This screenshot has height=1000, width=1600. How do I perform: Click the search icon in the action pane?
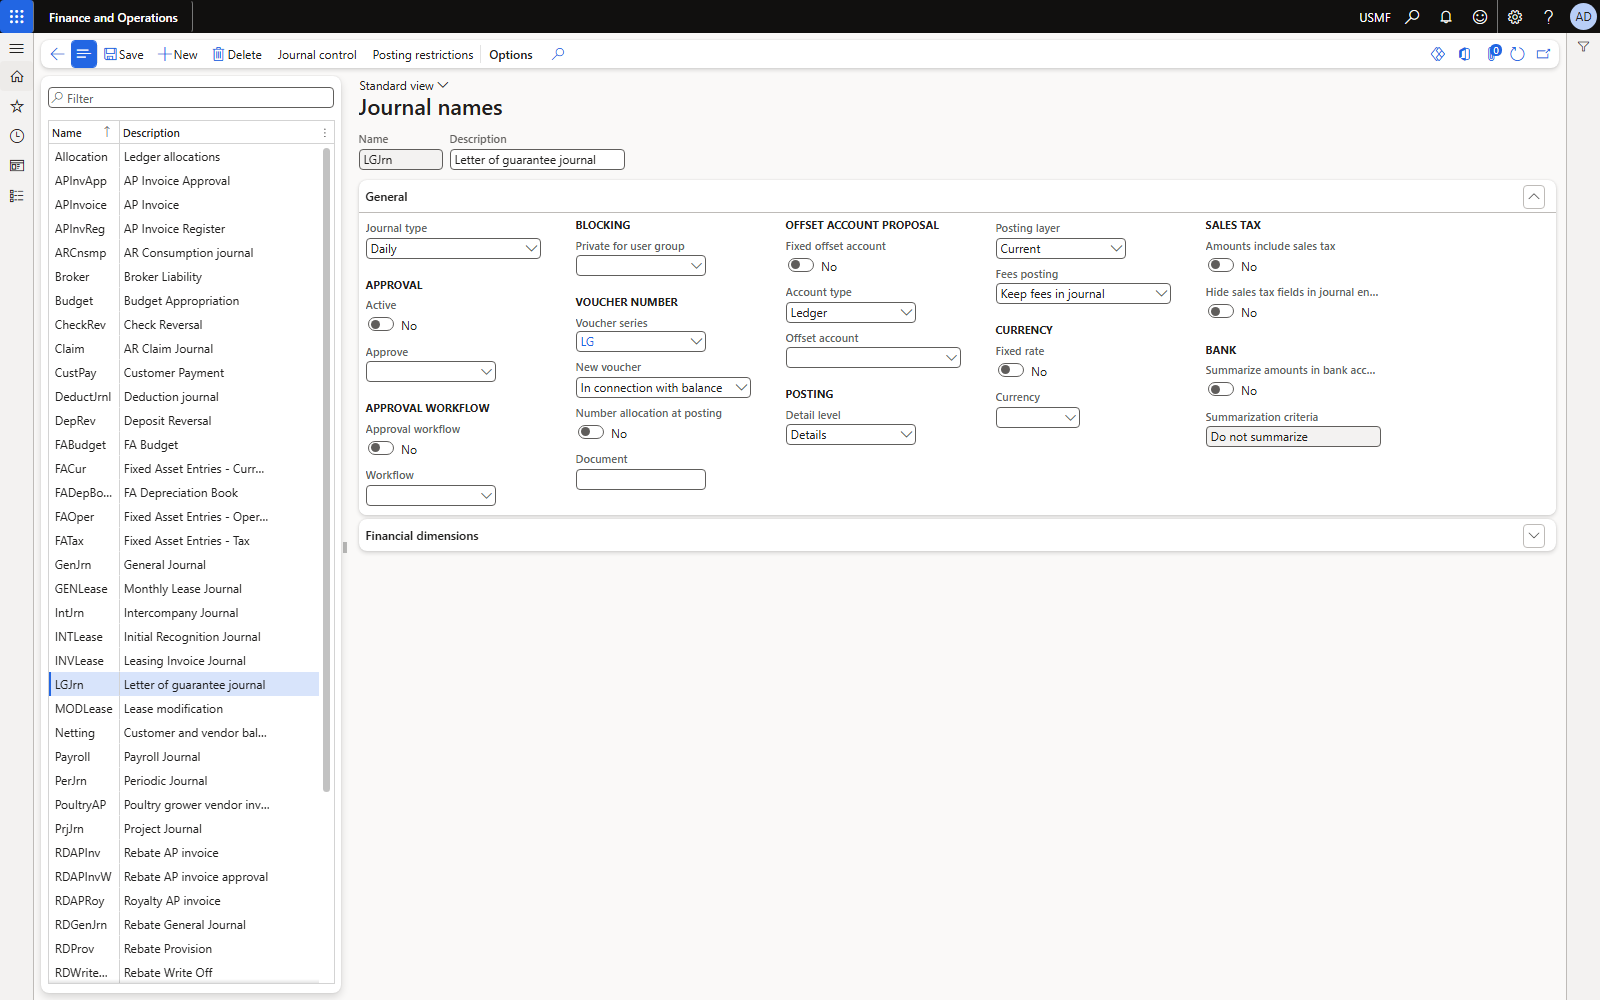[558, 54]
